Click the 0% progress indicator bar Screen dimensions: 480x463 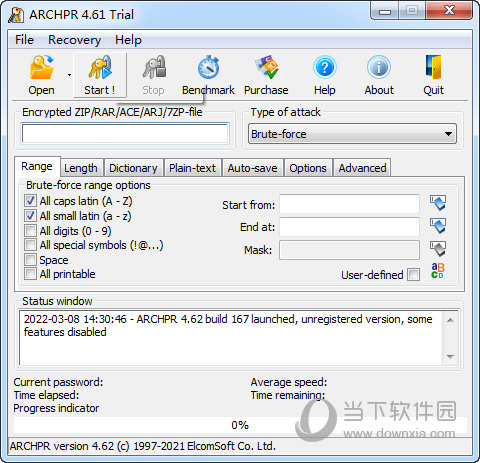click(240, 425)
